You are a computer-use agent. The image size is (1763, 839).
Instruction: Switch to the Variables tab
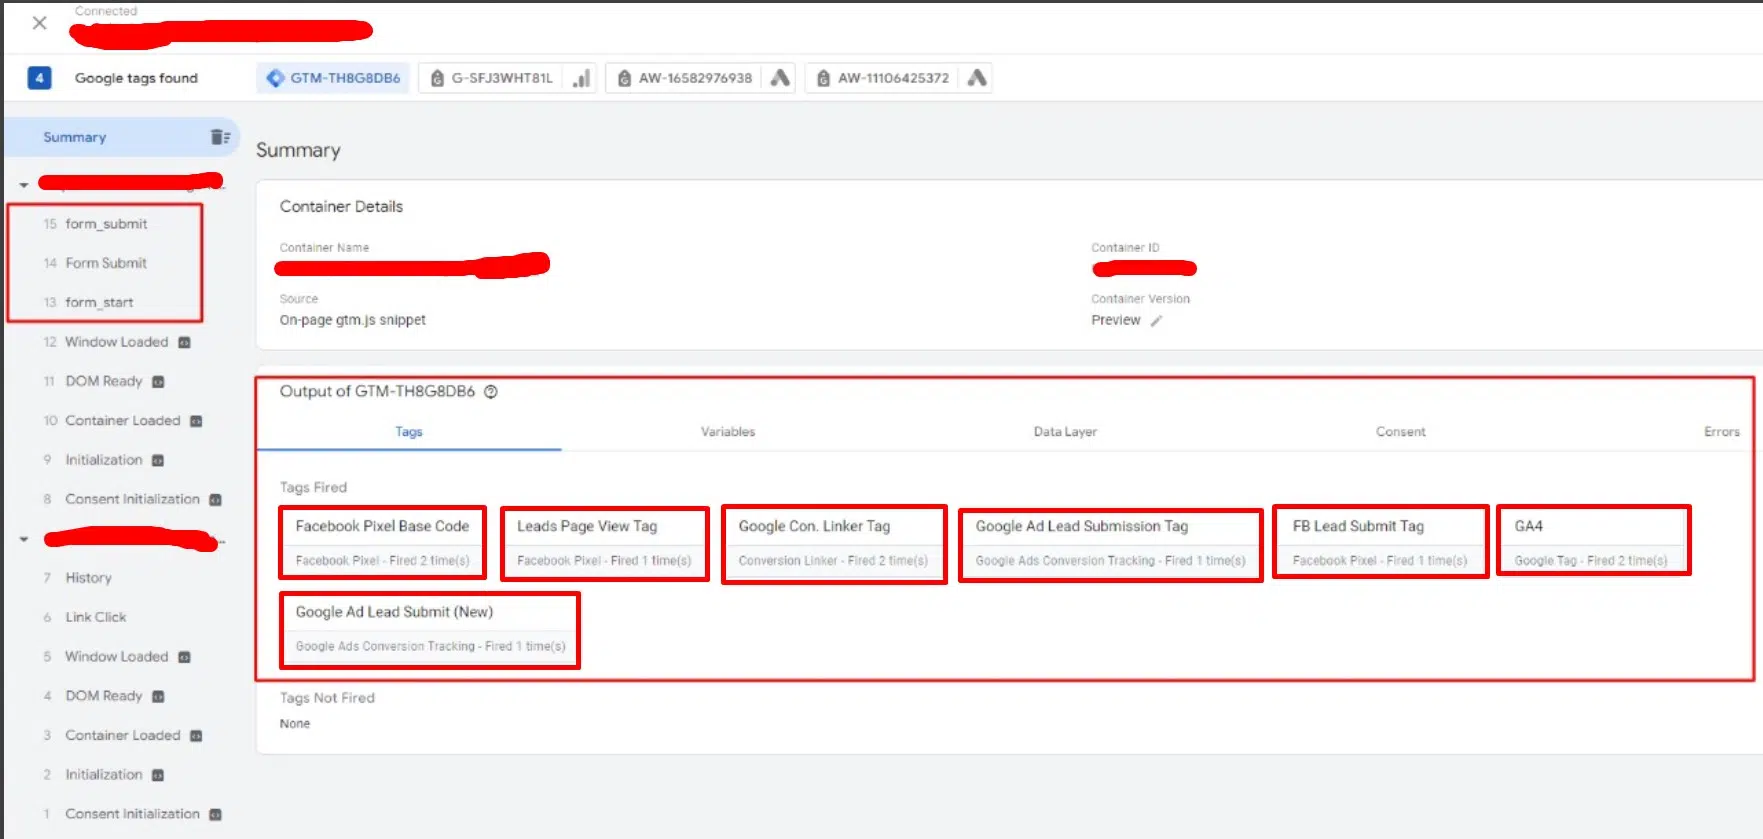[x=727, y=432]
